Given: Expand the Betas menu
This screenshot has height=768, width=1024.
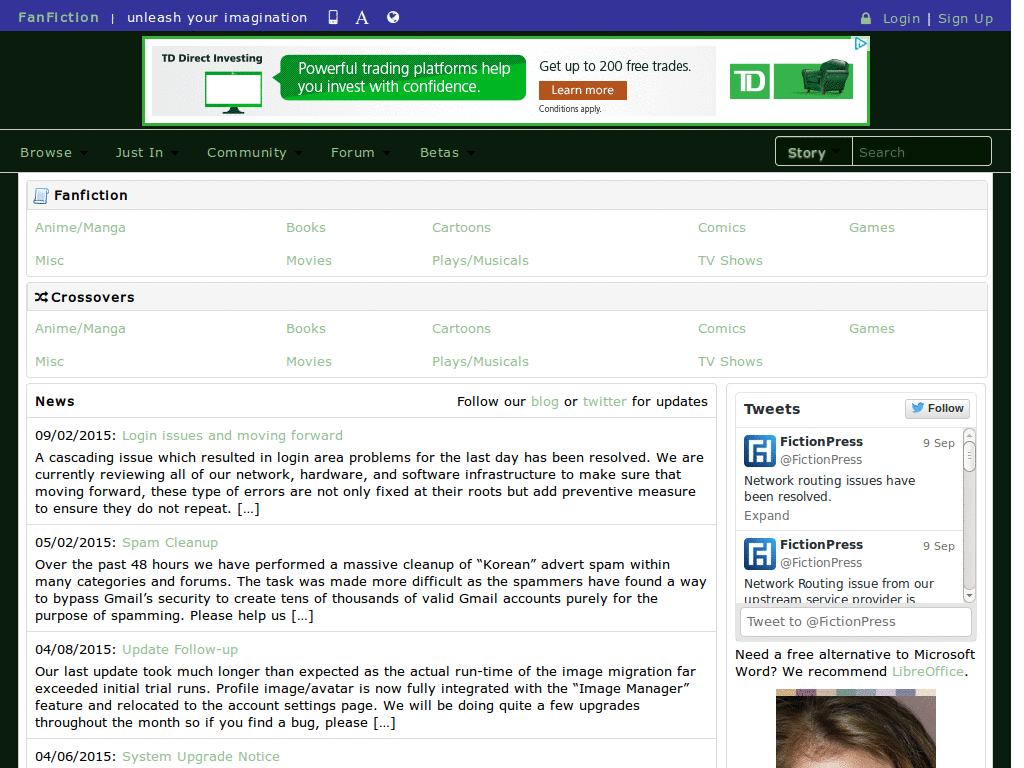Looking at the screenshot, I should (x=447, y=153).
